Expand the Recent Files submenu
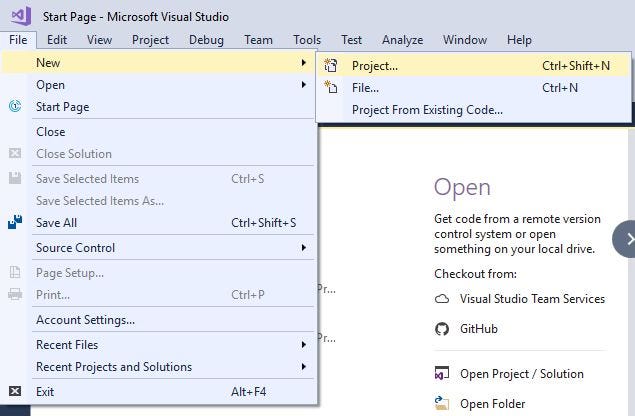The width and height of the screenshot is (635, 416). click(x=303, y=345)
